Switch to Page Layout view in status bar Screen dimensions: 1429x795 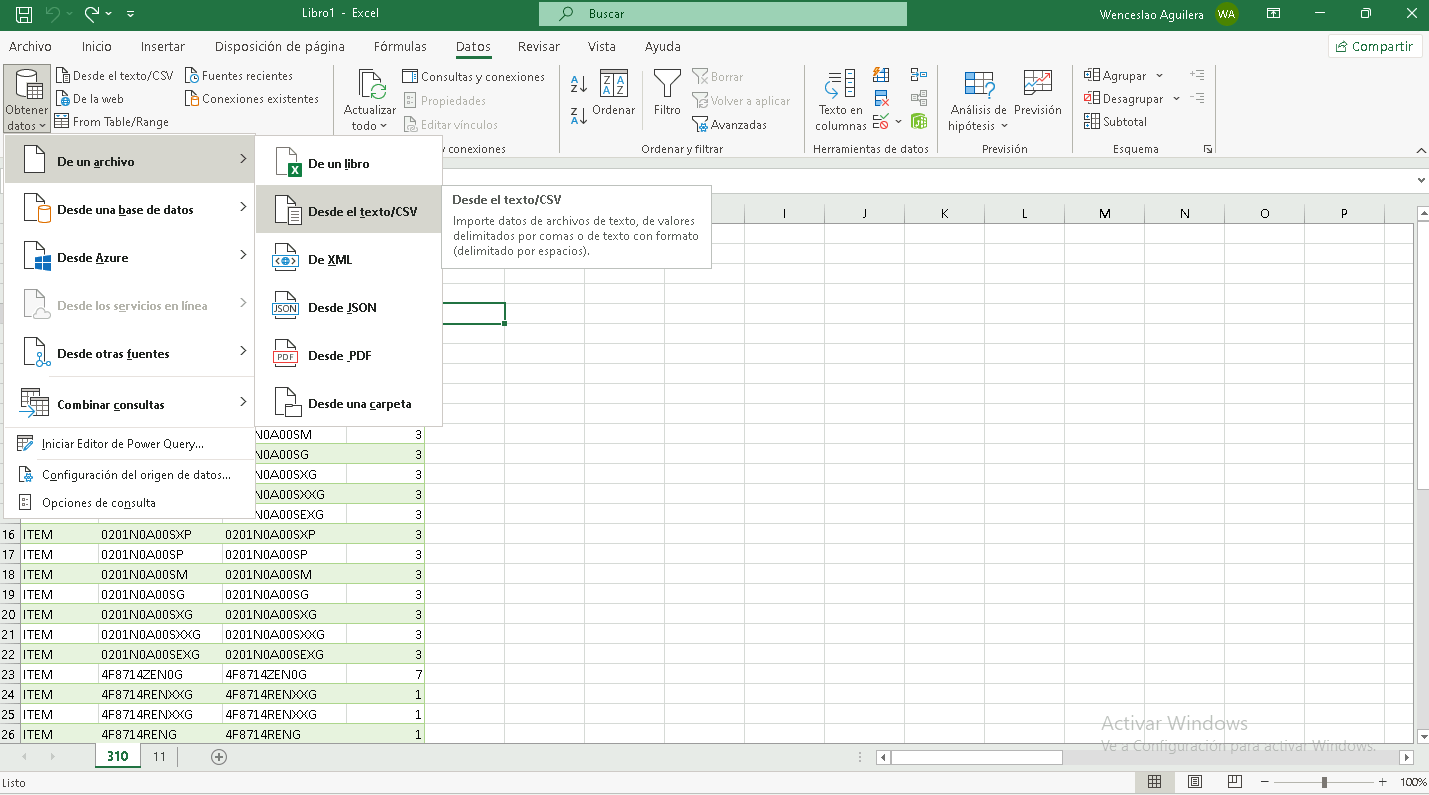1194,782
